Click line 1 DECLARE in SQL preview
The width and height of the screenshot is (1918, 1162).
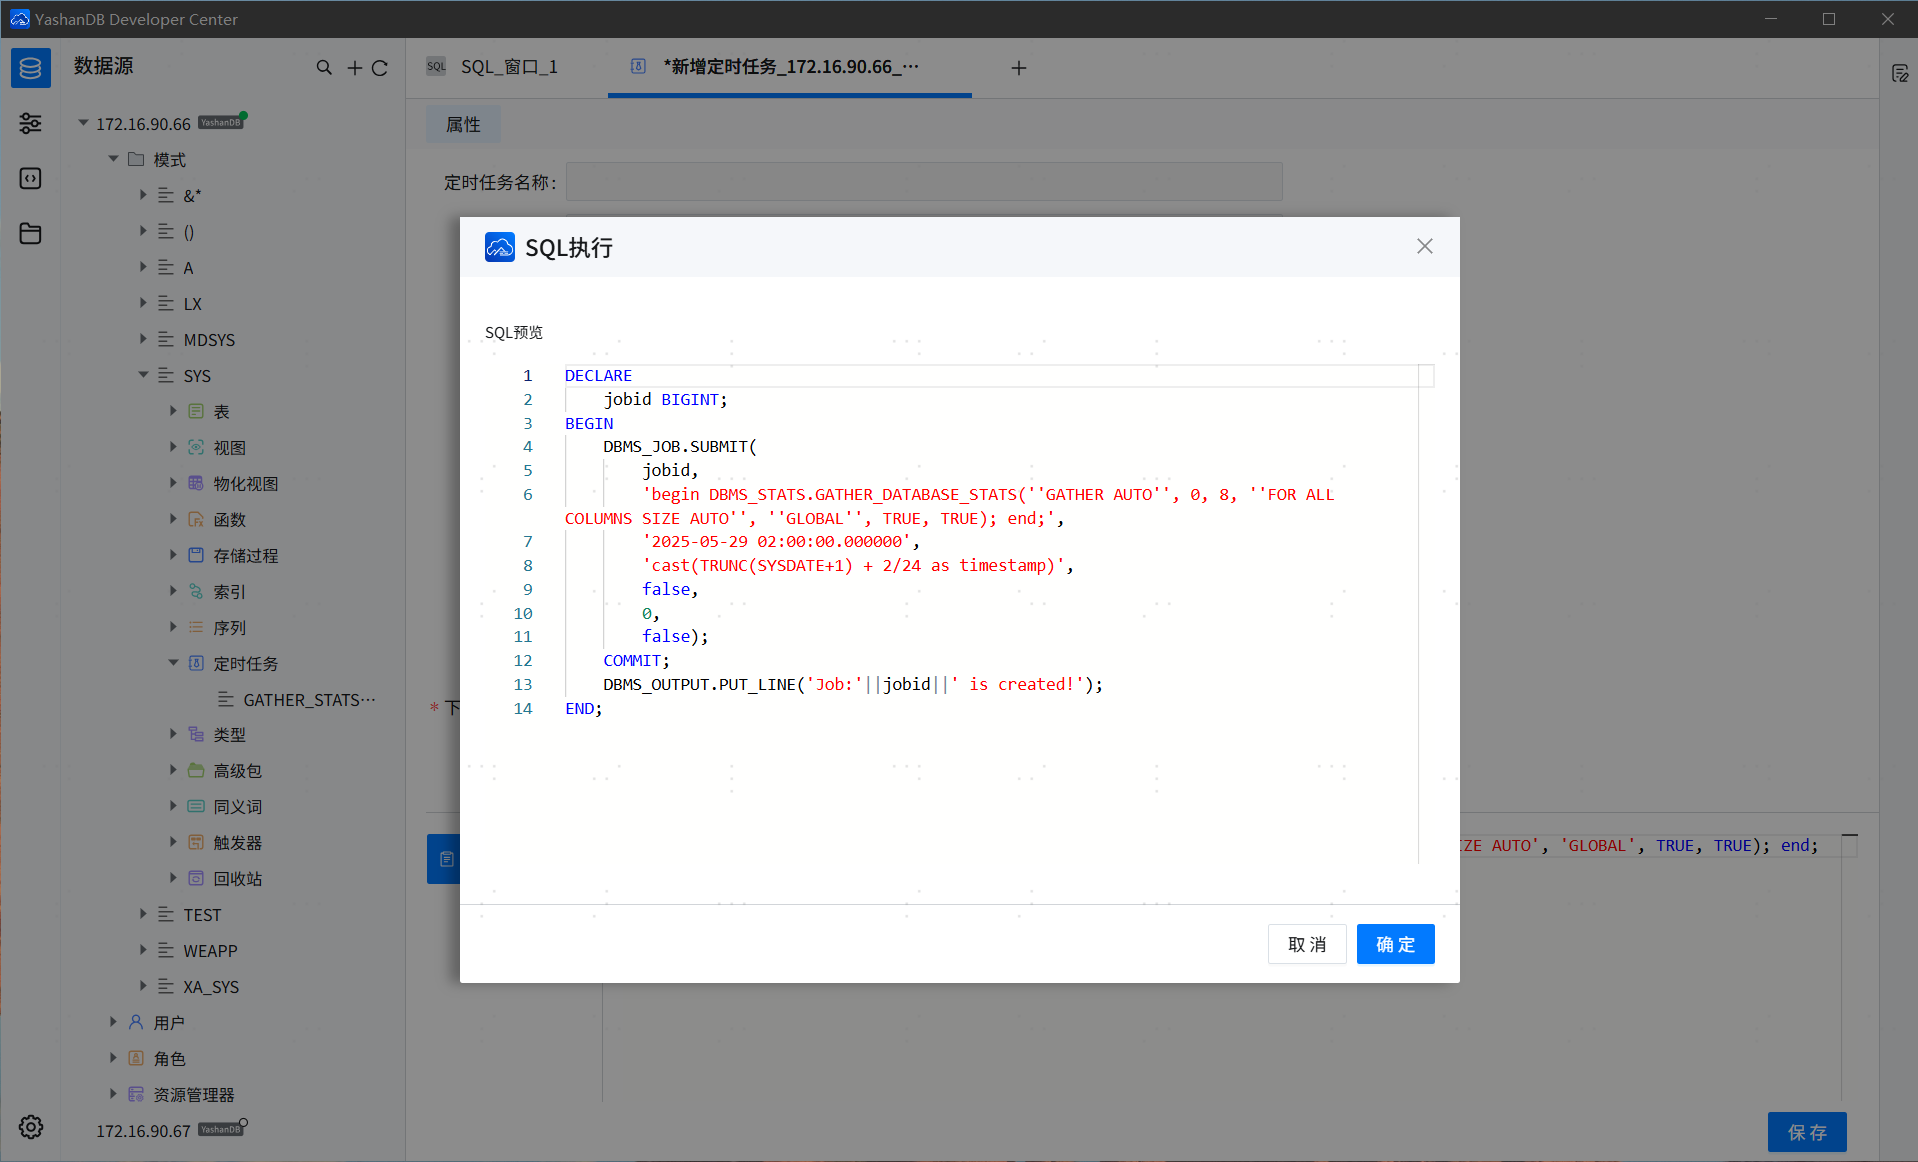point(598,375)
